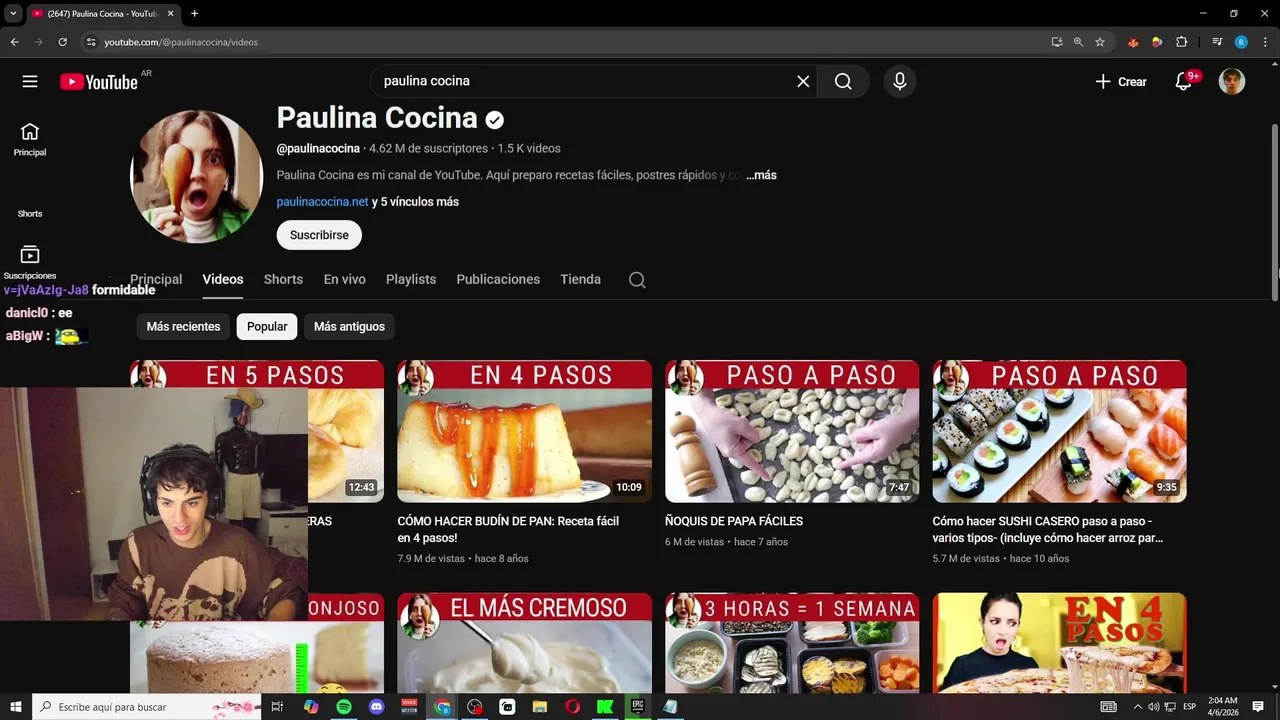The height and width of the screenshot is (720, 1280).
Task: Switch to the Videos channel tab
Action: 223,279
